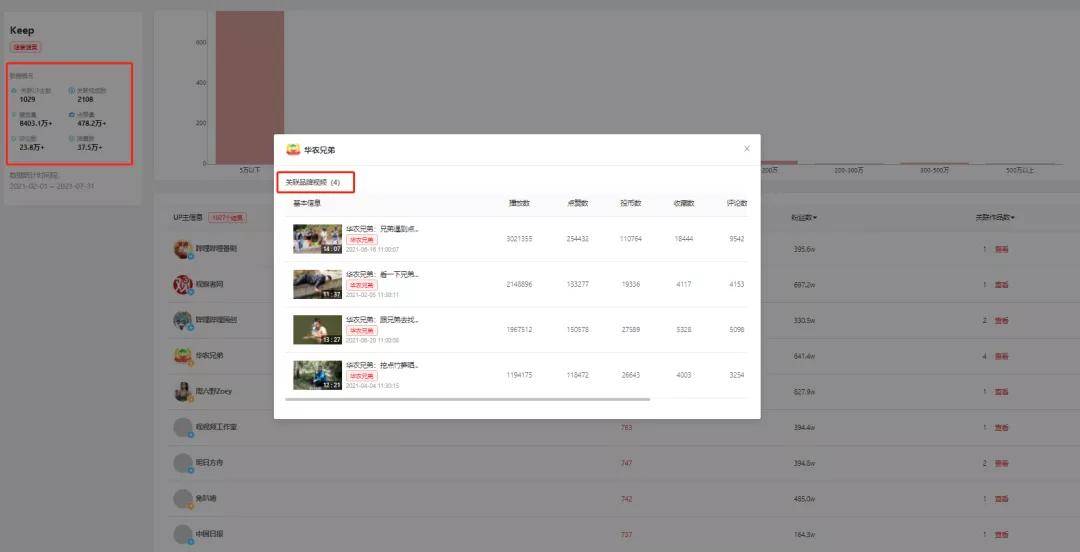The height and width of the screenshot is (552, 1080).
Task: Click the red 华农兄弟 tag above 2021-06-20
Action: [x=362, y=331]
